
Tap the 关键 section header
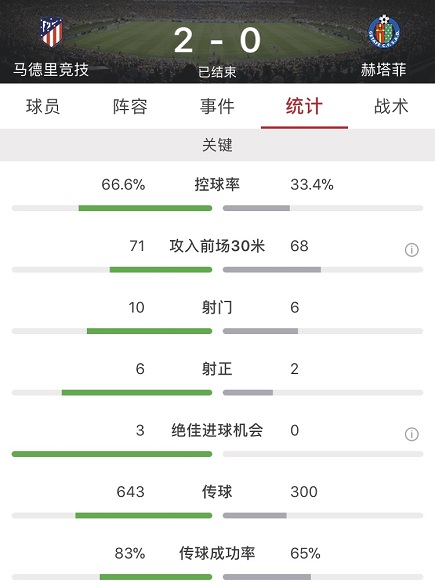coord(218,145)
